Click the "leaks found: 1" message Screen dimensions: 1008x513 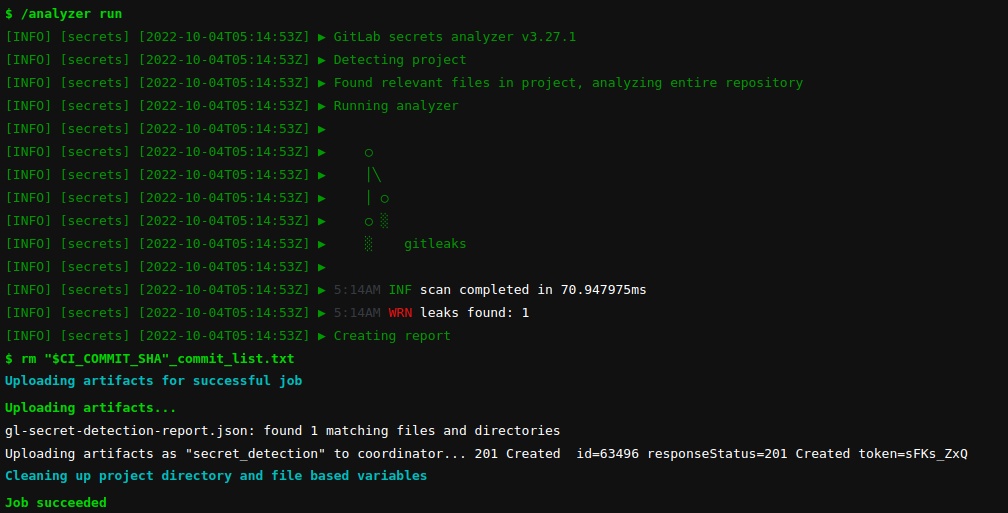click(474, 313)
